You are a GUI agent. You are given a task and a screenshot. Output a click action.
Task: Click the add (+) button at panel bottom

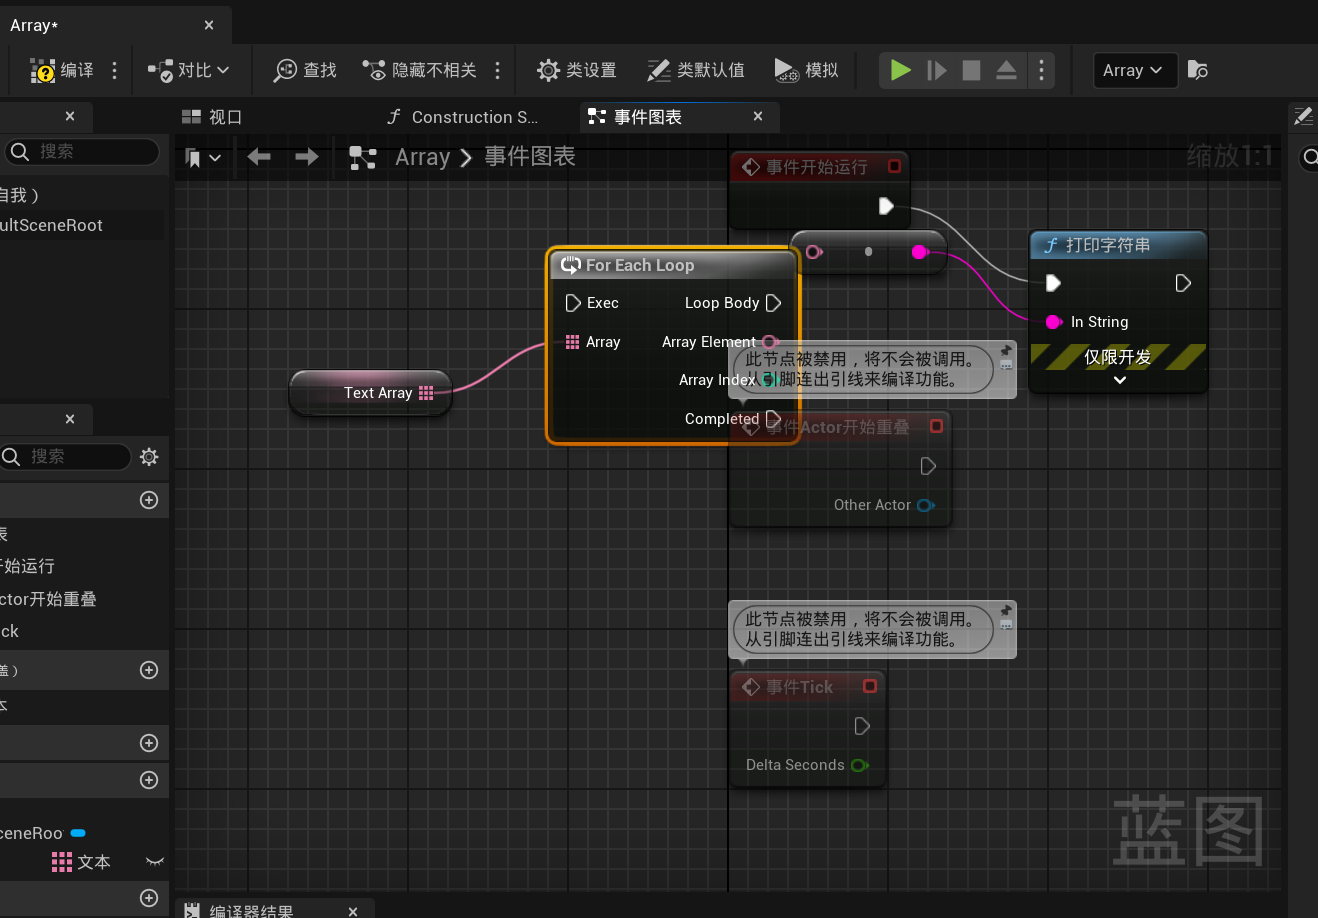pos(149,898)
